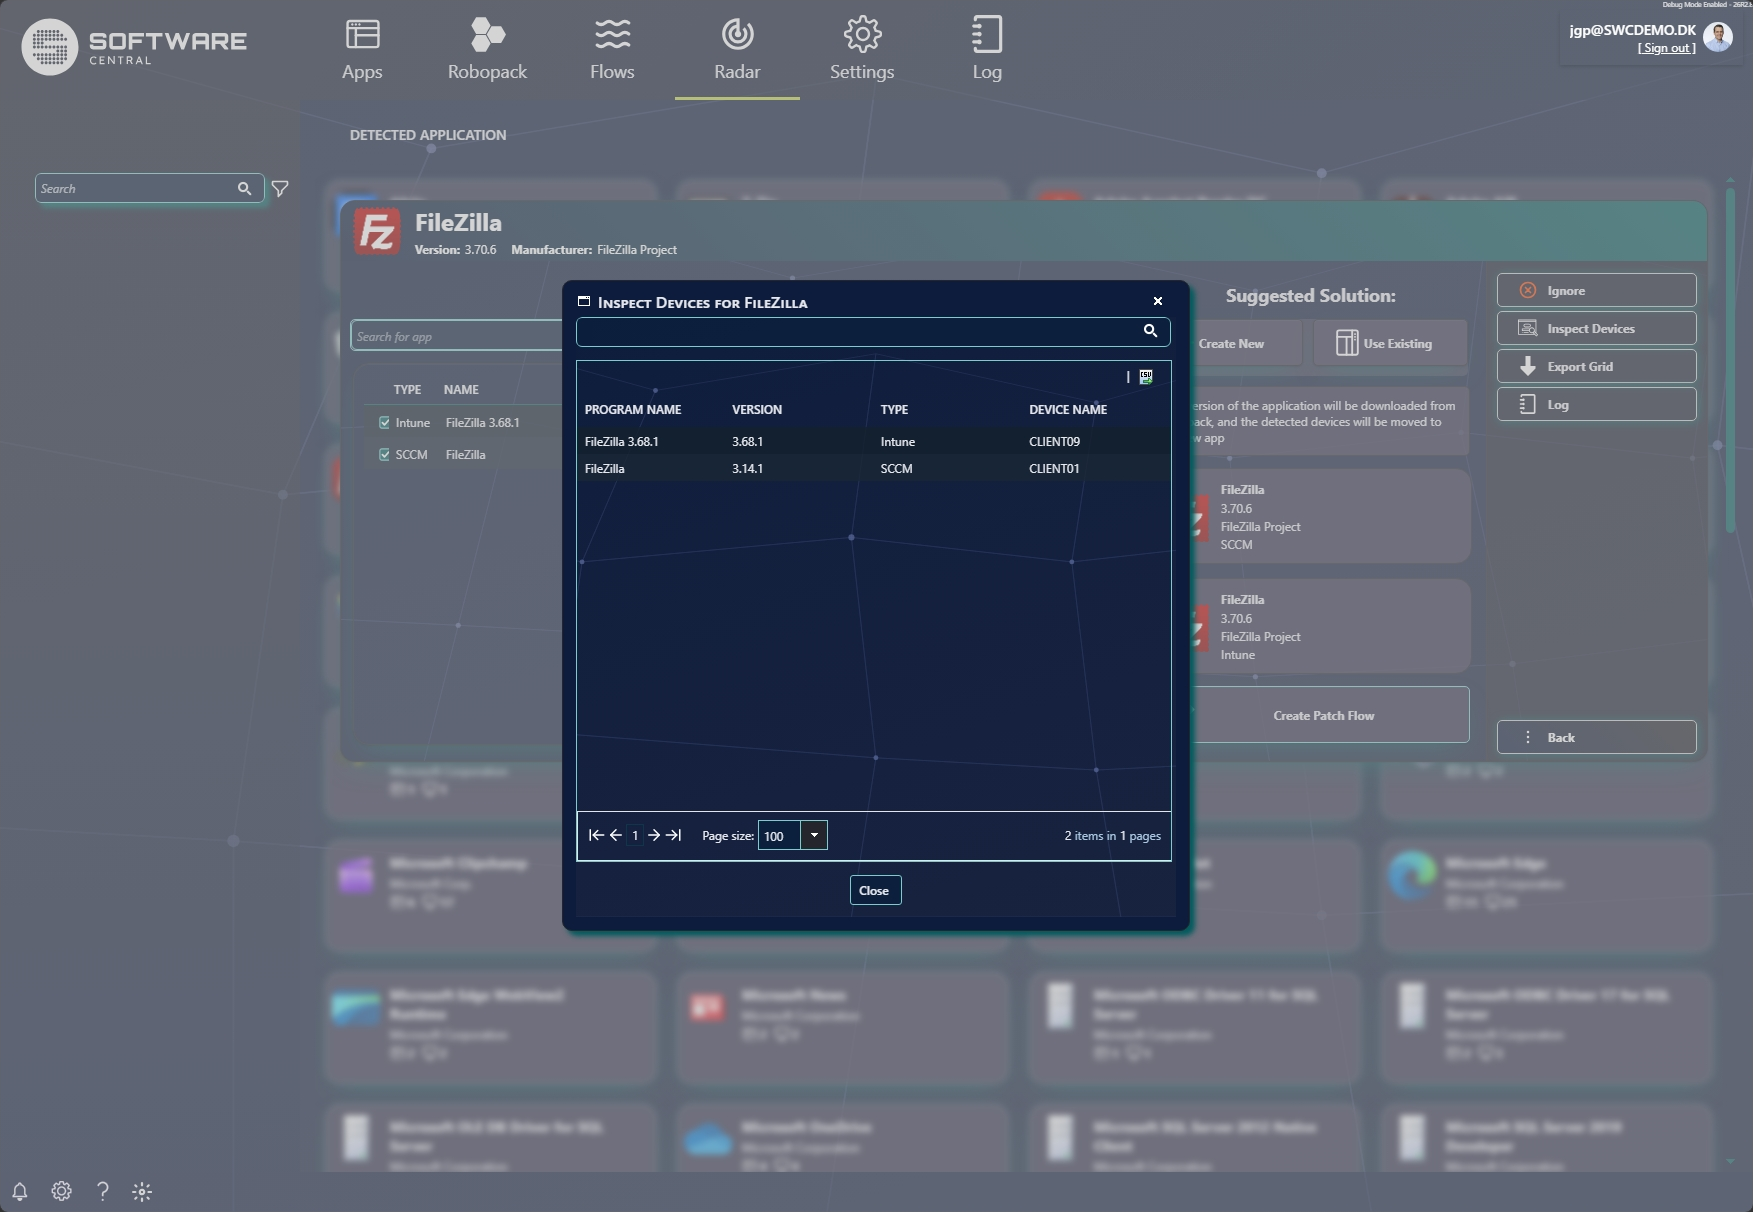Go to the first page of results
Screen dimensions: 1753x1212
click(x=596, y=835)
